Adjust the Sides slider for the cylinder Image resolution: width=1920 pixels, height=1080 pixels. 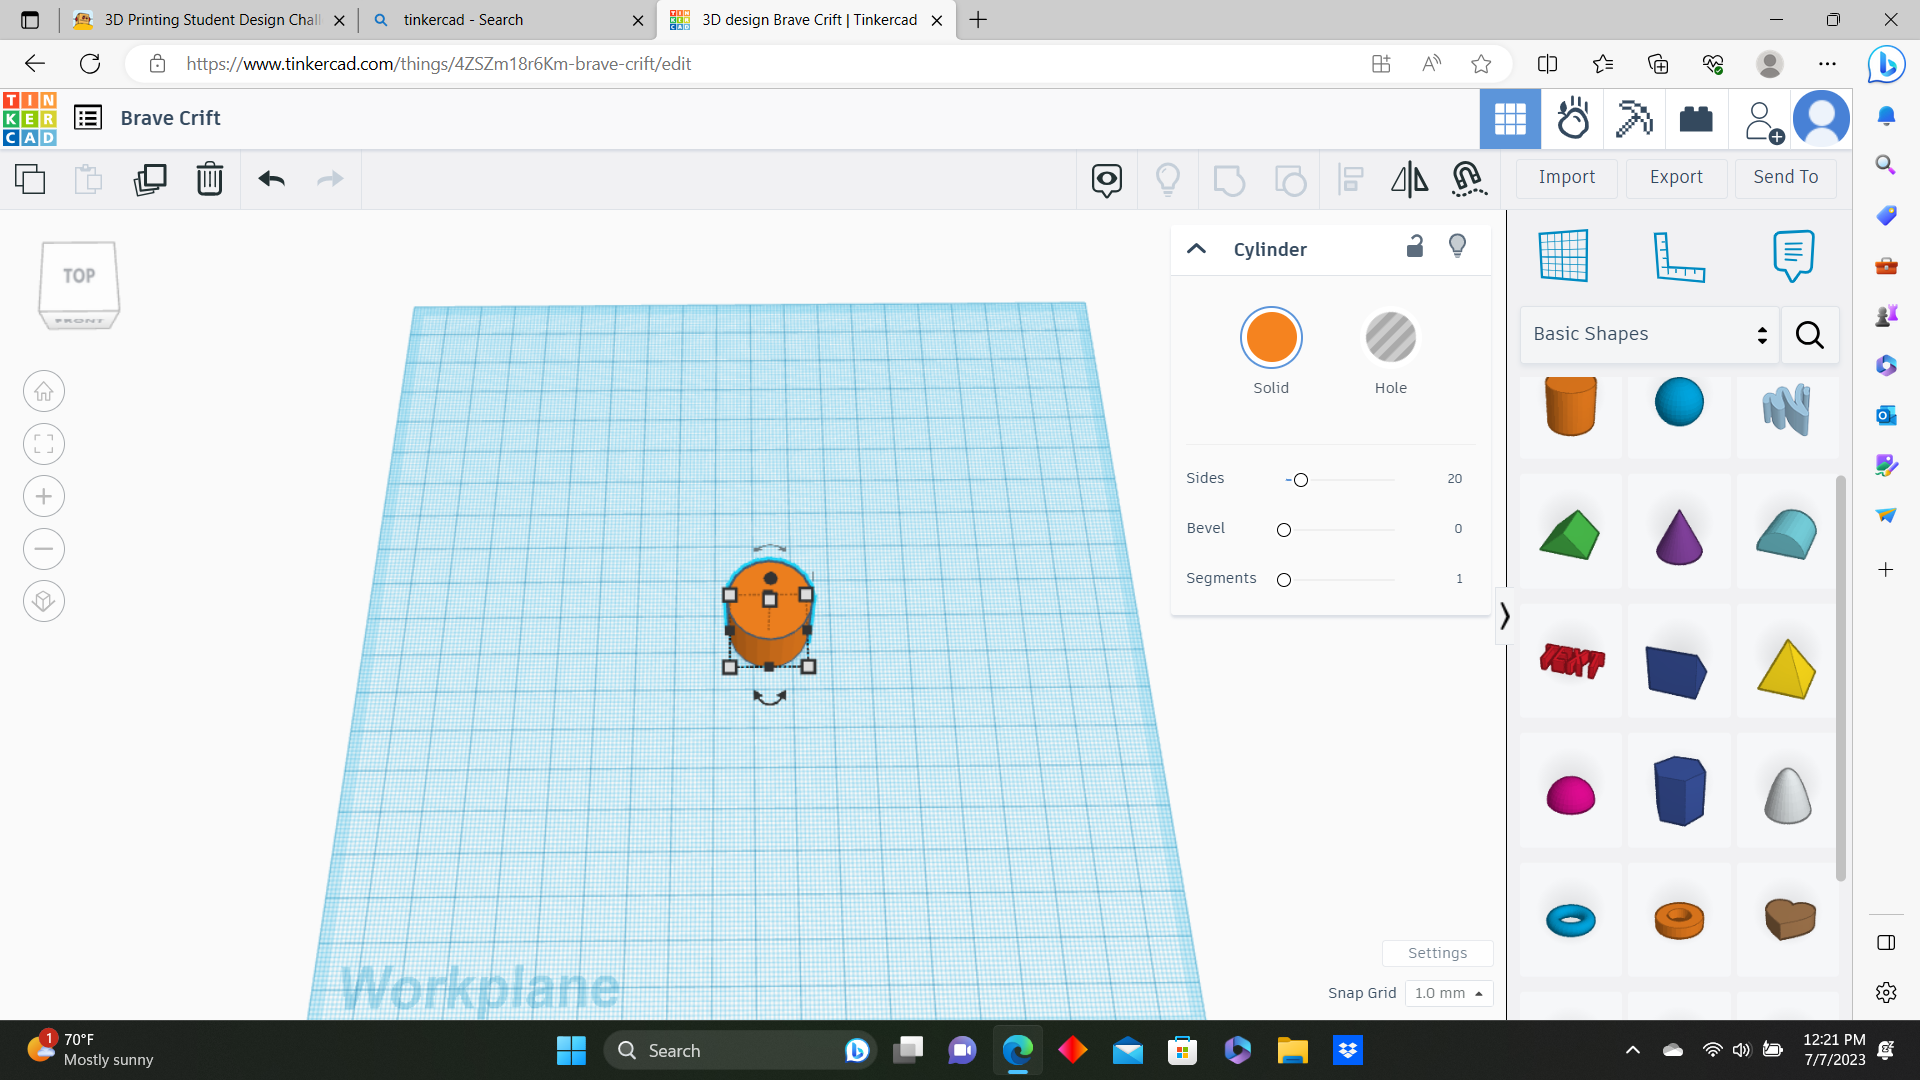tap(1299, 480)
